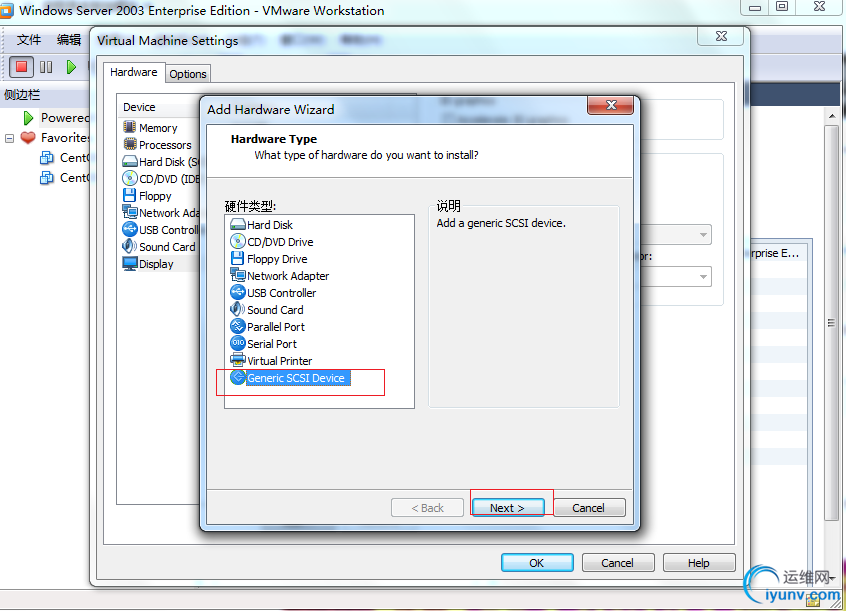The image size is (846, 611).
Task: Choose Sound Card in wizard list
Action: tap(267, 310)
